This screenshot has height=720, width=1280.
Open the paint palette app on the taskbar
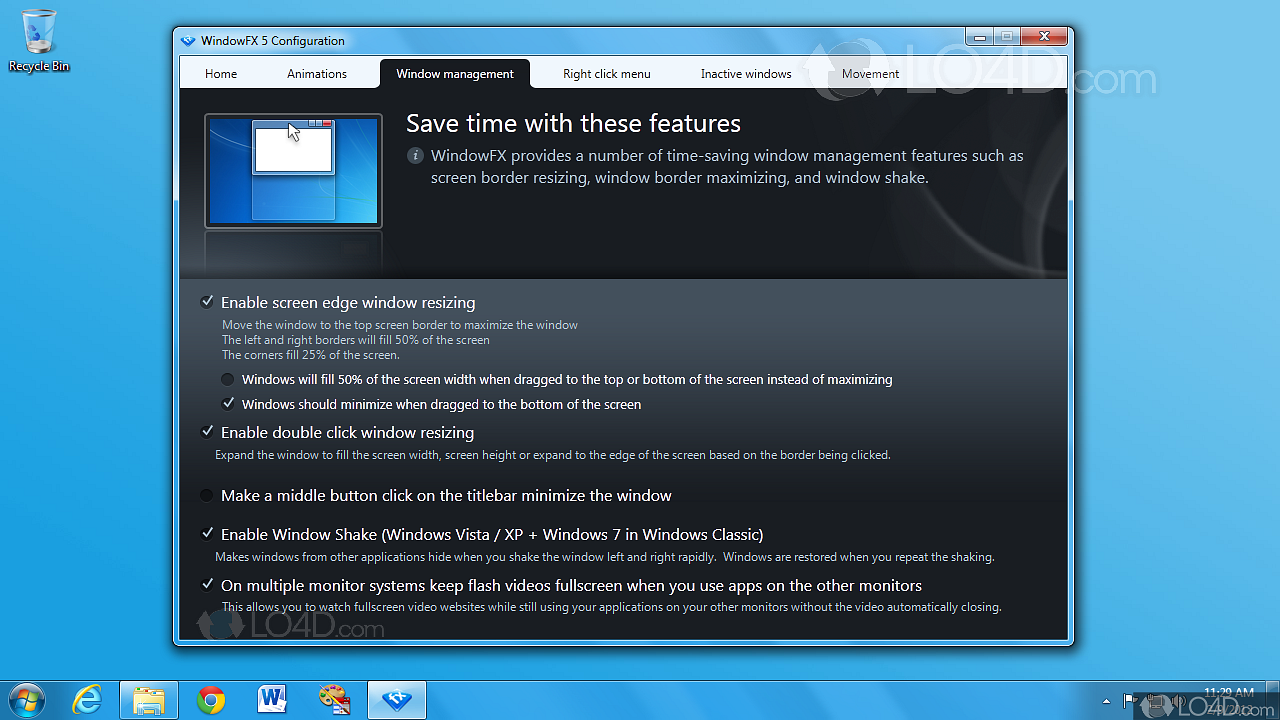334,699
